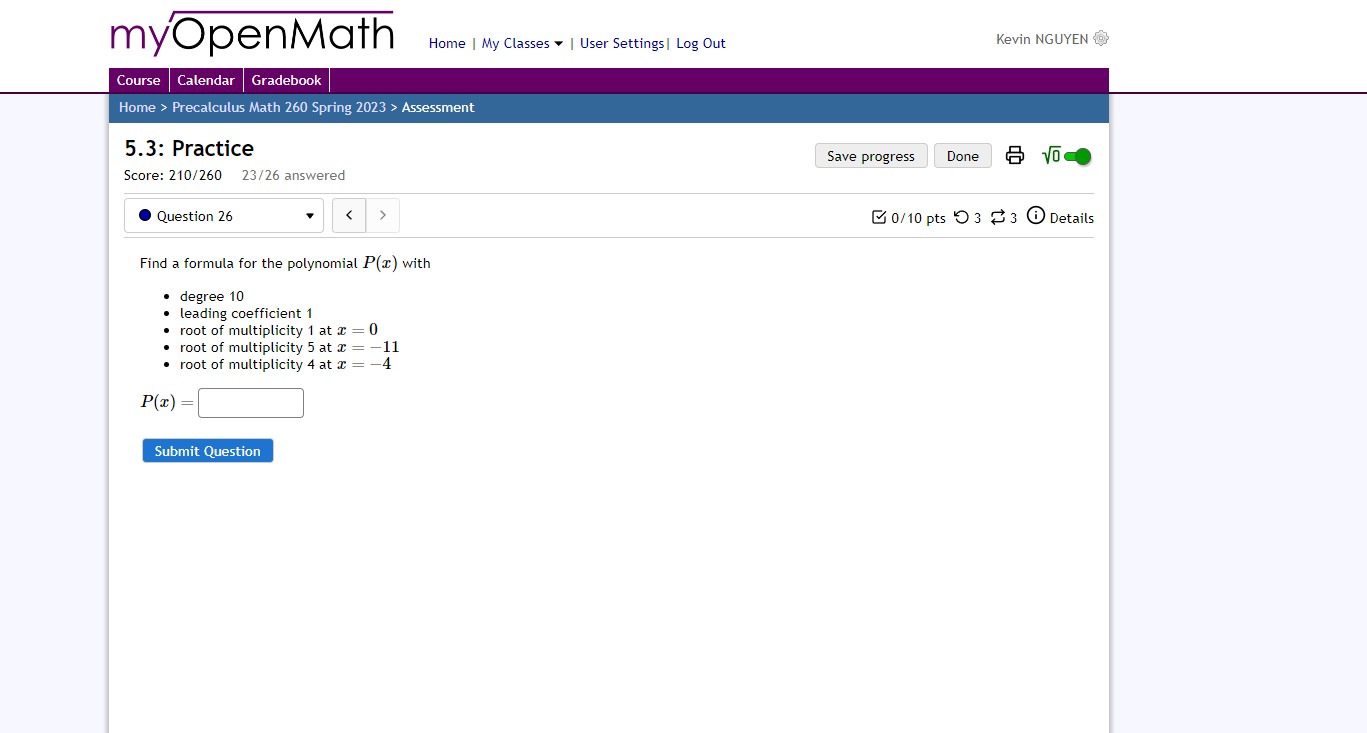Click the P(x) answer input field
This screenshot has height=733, width=1367.
point(250,402)
